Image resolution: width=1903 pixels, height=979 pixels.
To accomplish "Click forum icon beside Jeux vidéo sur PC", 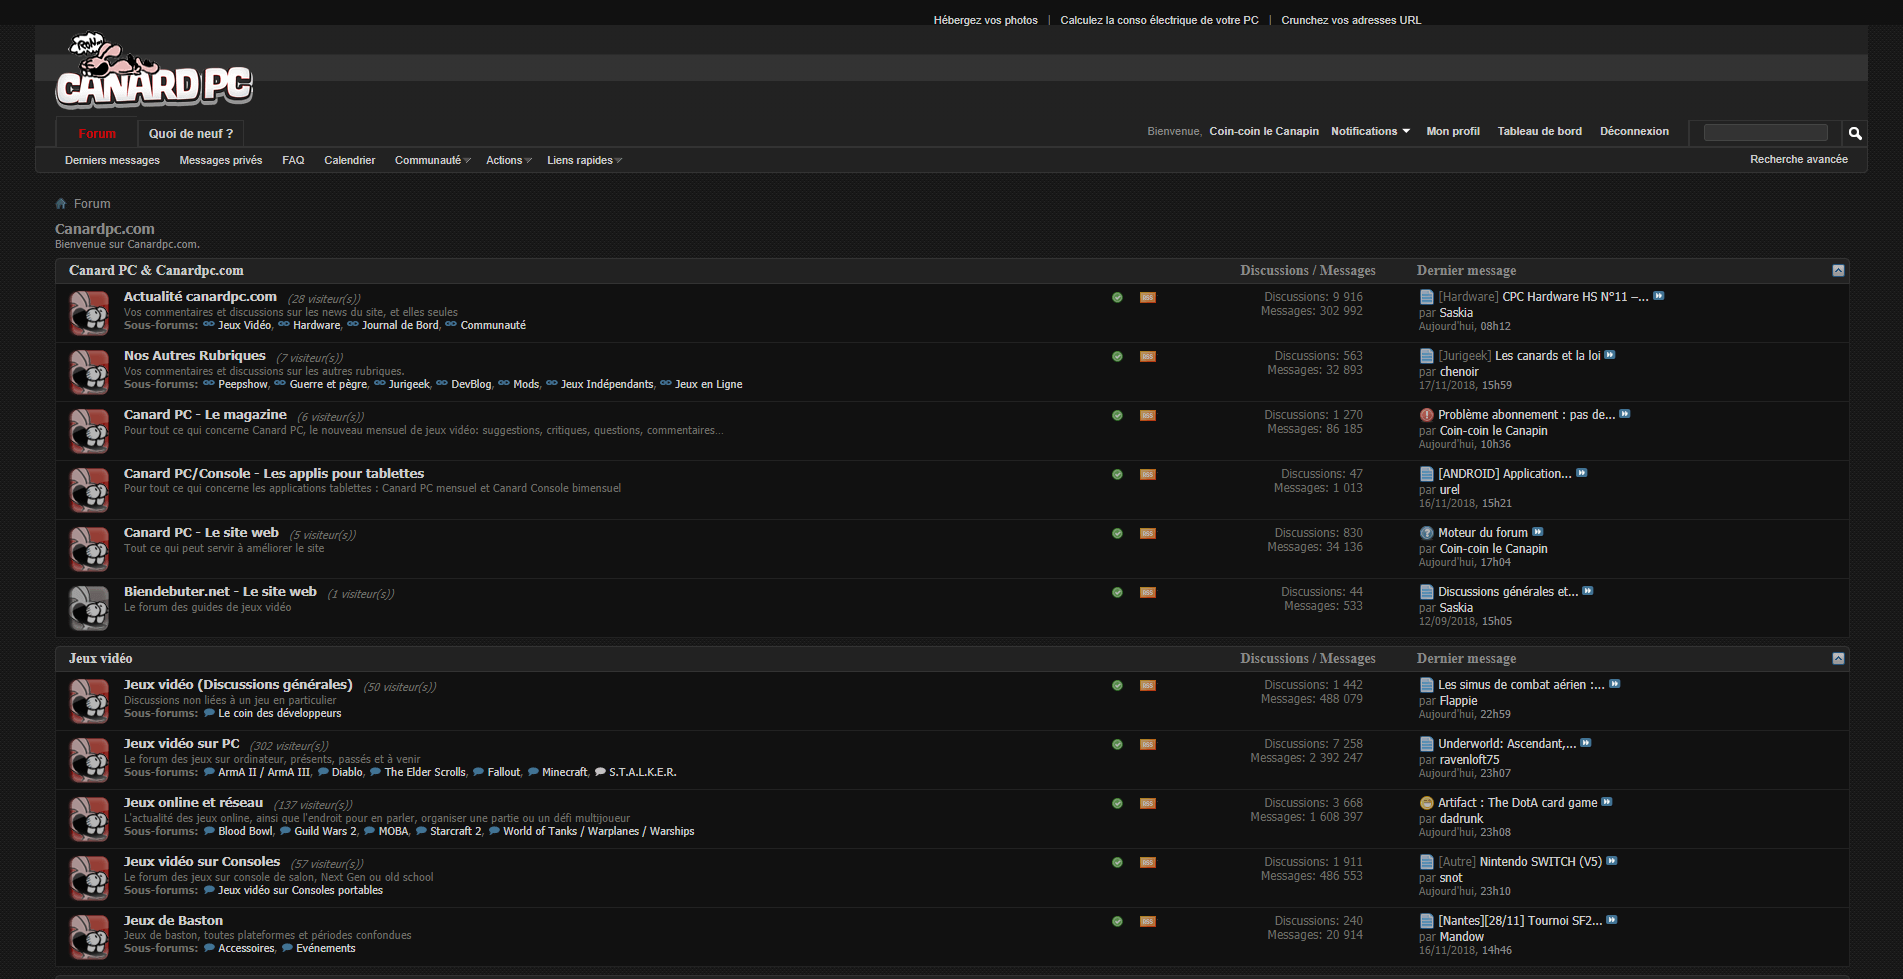I will 89,760.
